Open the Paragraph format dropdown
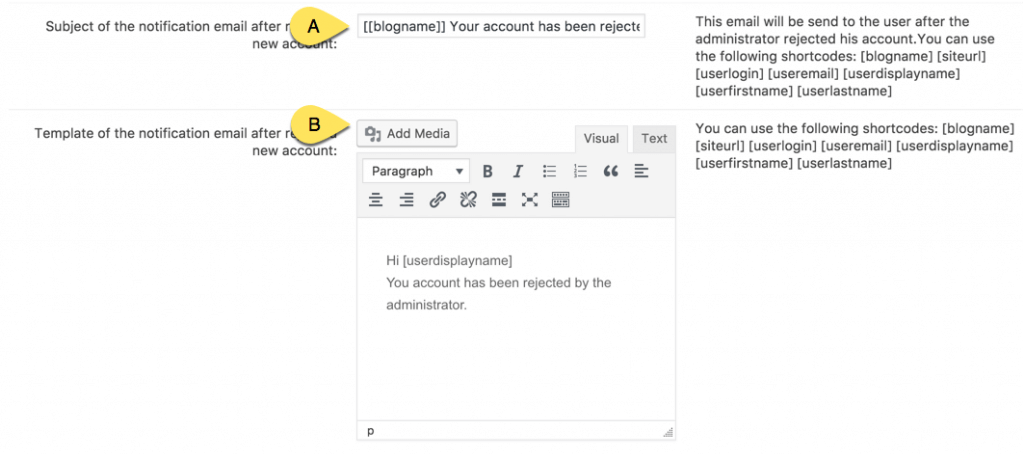The image size is (1024, 455). tap(416, 171)
